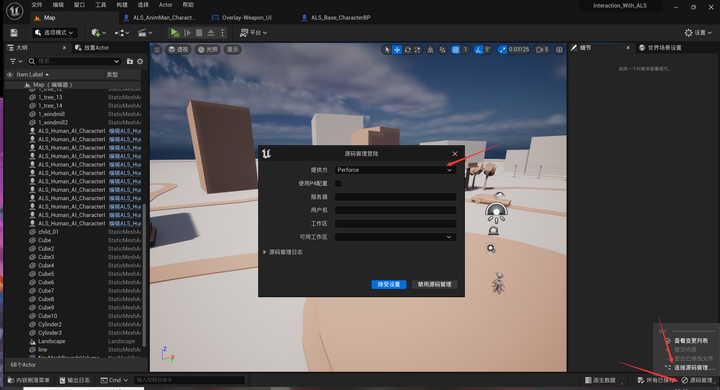Open the outliner settings gear
The width and height of the screenshot is (720, 390).
click(140, 61)
